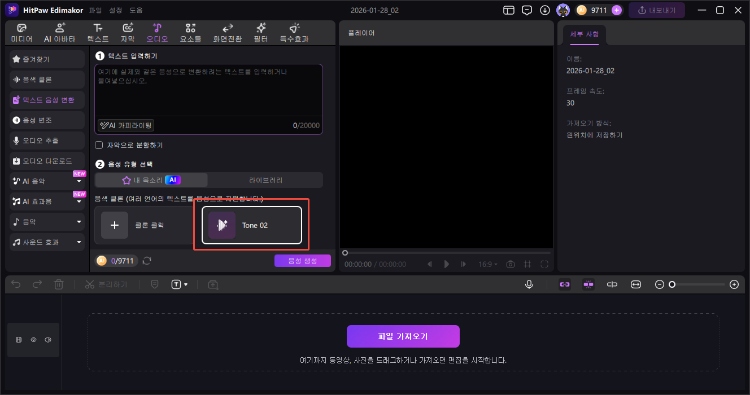The height and width of the screenshot is (395, 750).
Task: Click the trash delete icon
Action: click(x=59, y=285)
